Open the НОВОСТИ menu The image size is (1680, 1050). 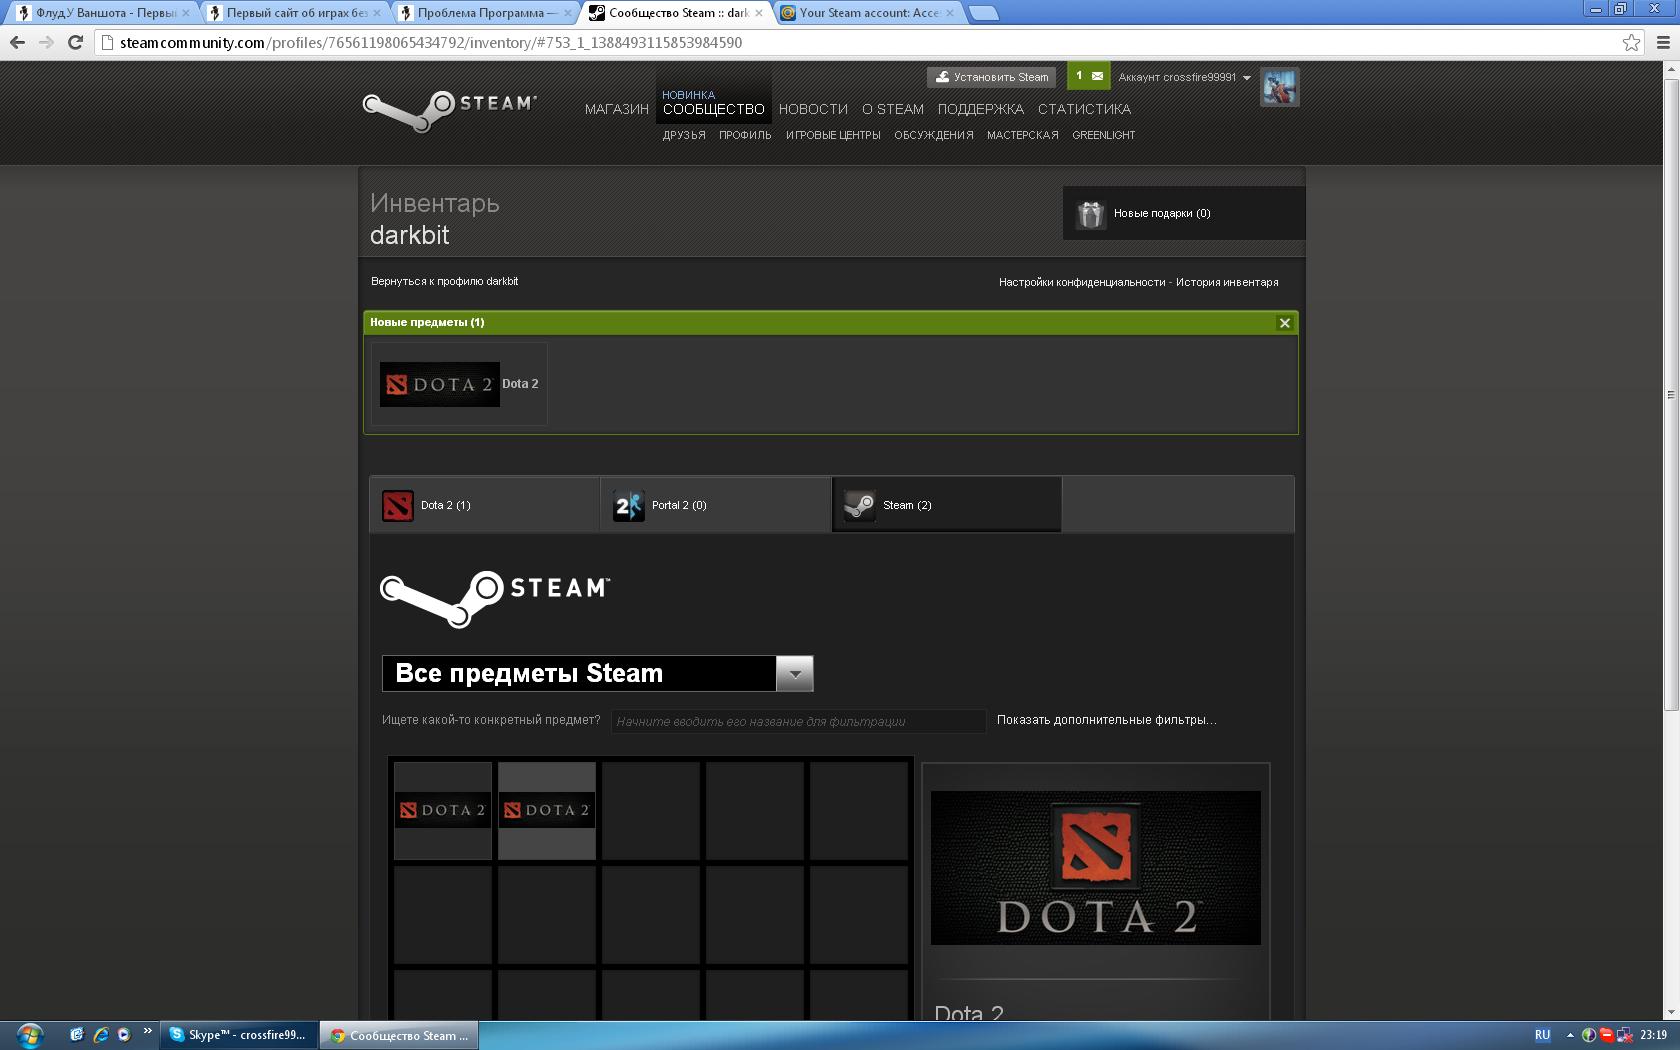(813, 109)
